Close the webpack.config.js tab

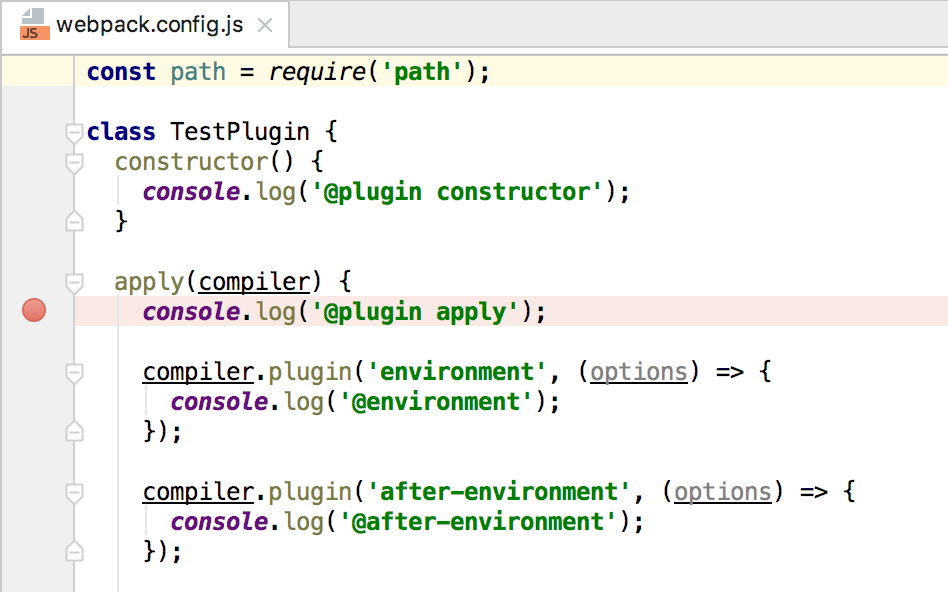[x=265, y=25]
